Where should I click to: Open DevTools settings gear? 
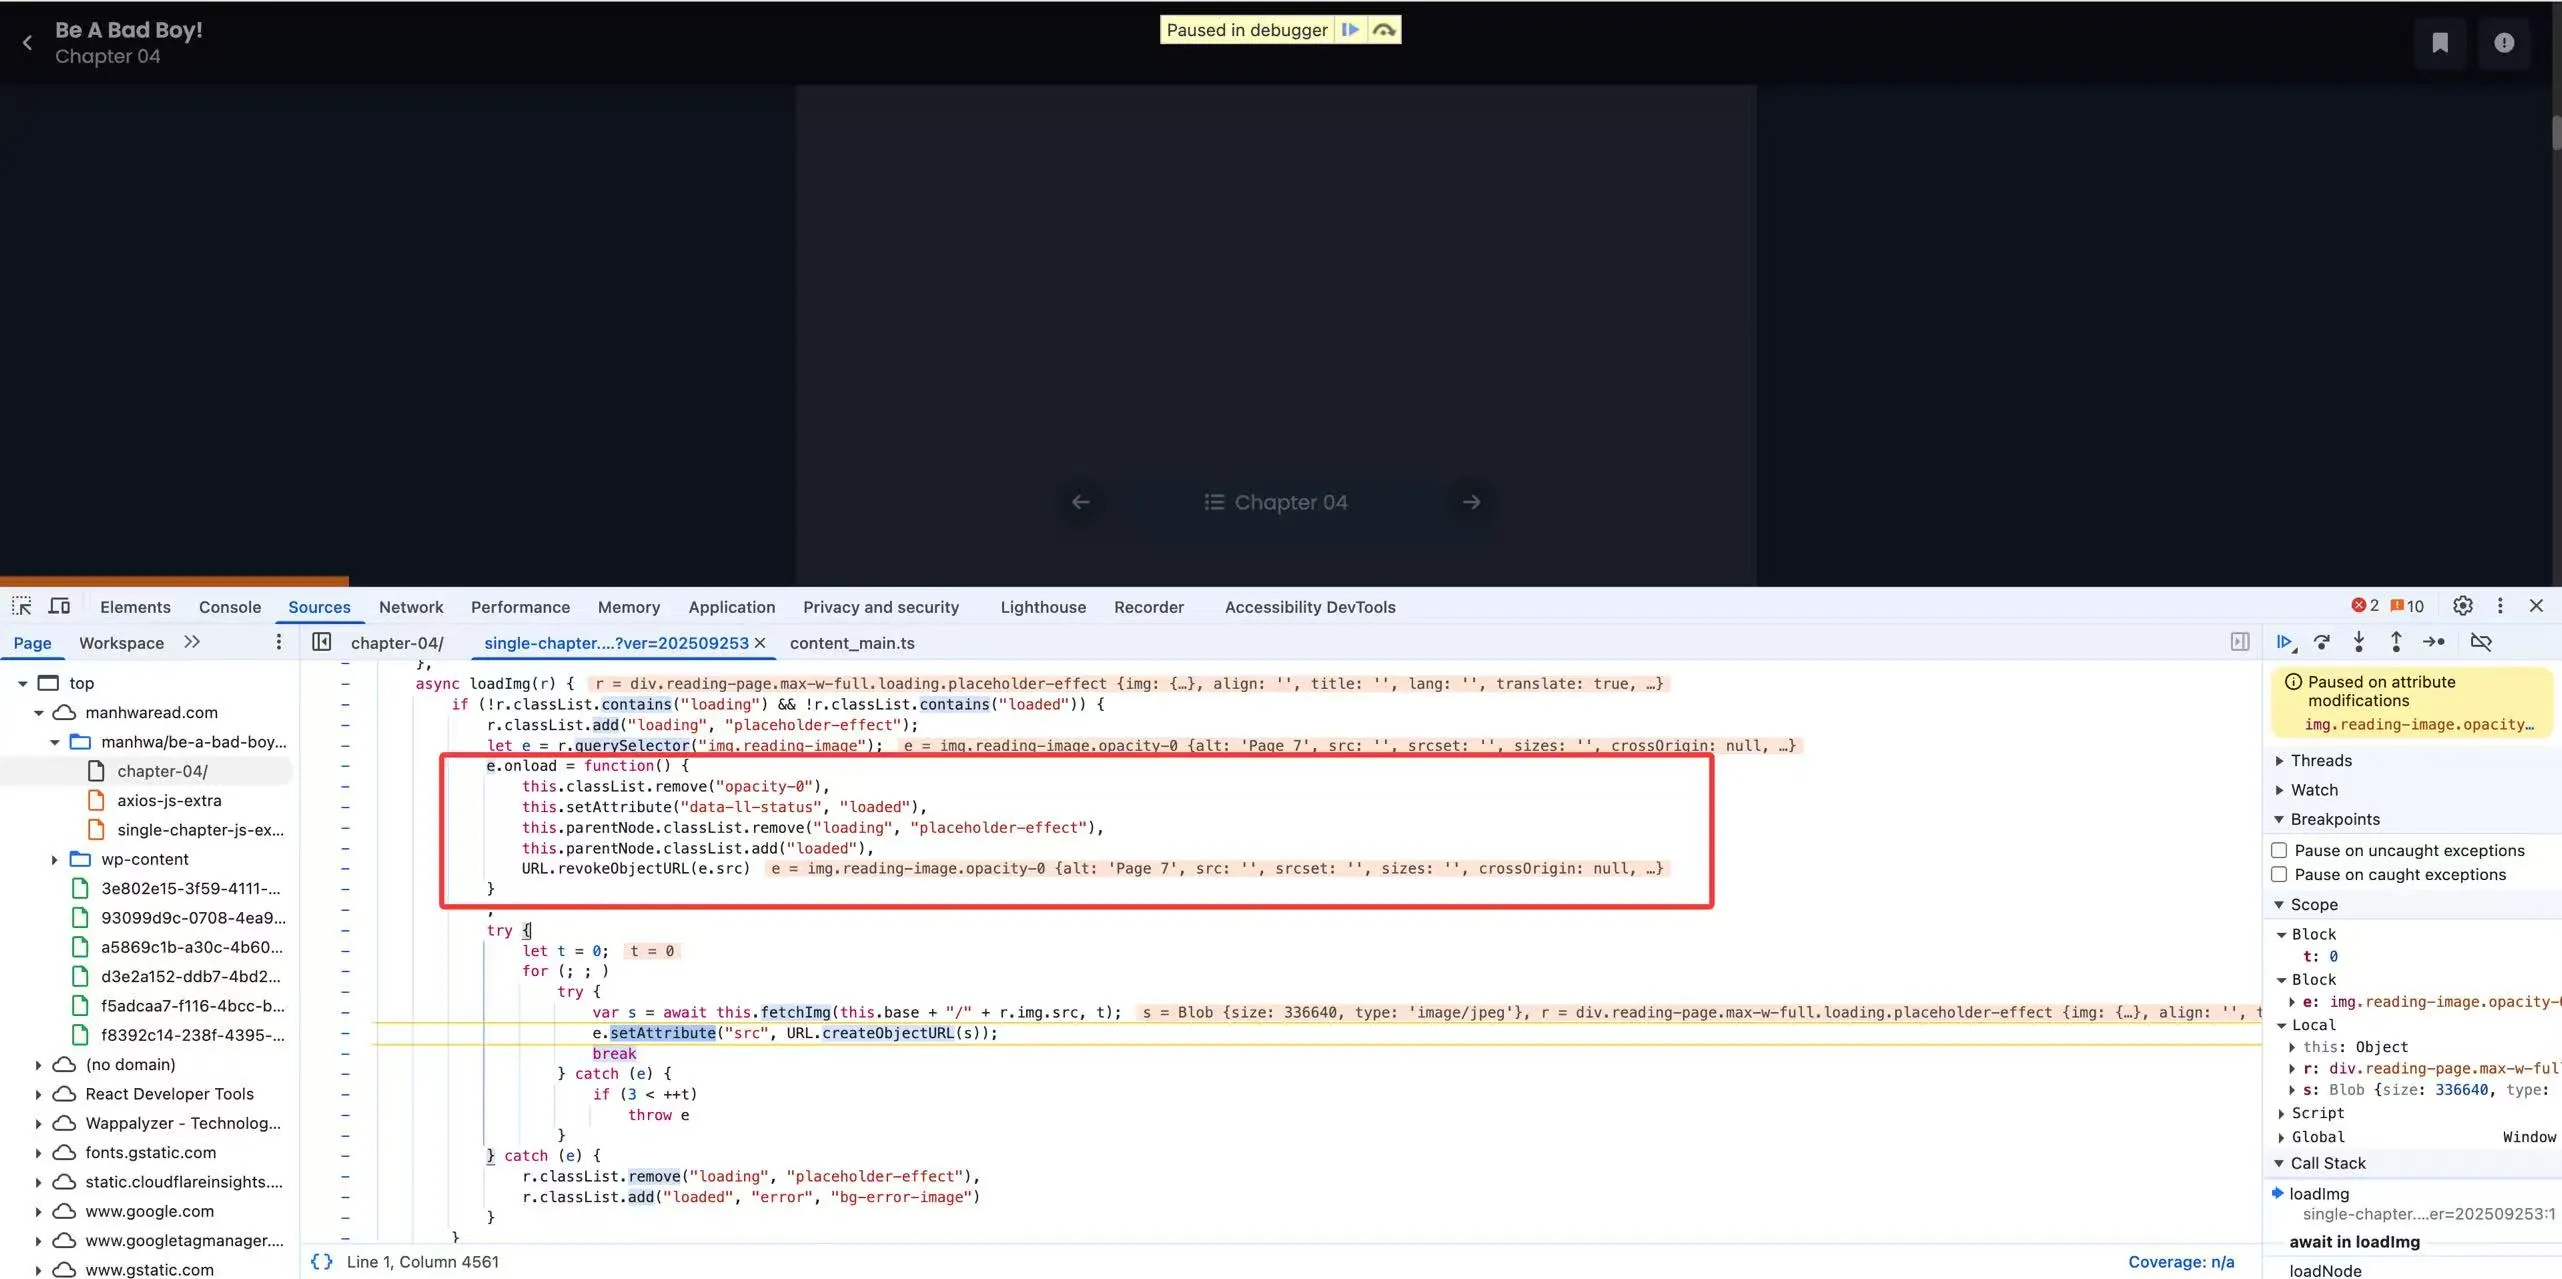[x=2463, y=606]
